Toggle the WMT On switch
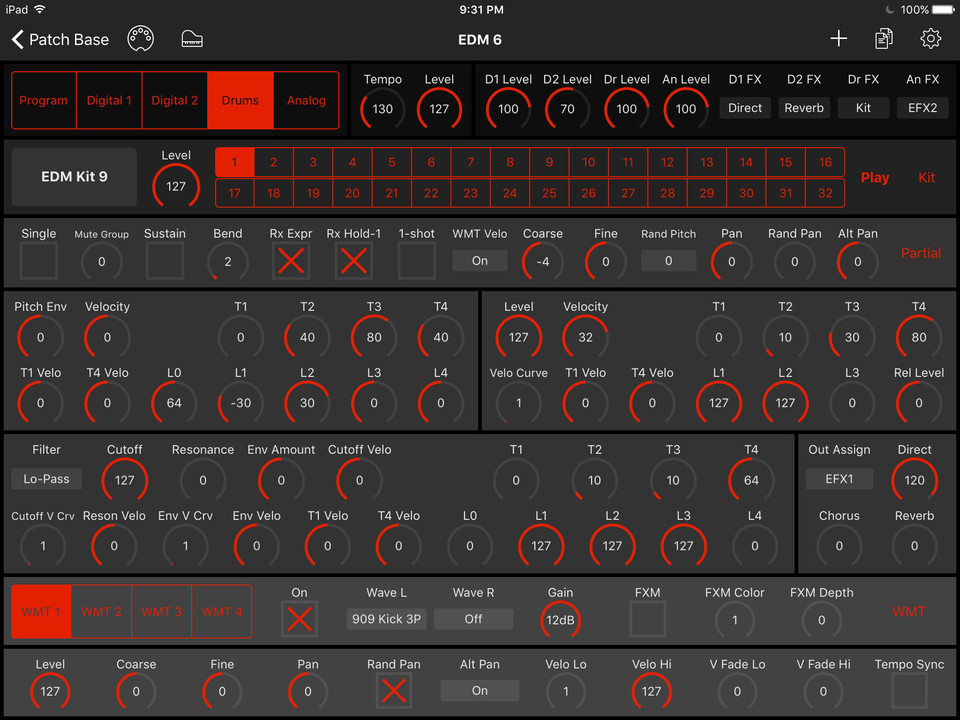This screenshot has height=720, width=960. pyautogui.click(x=299, y=619)
